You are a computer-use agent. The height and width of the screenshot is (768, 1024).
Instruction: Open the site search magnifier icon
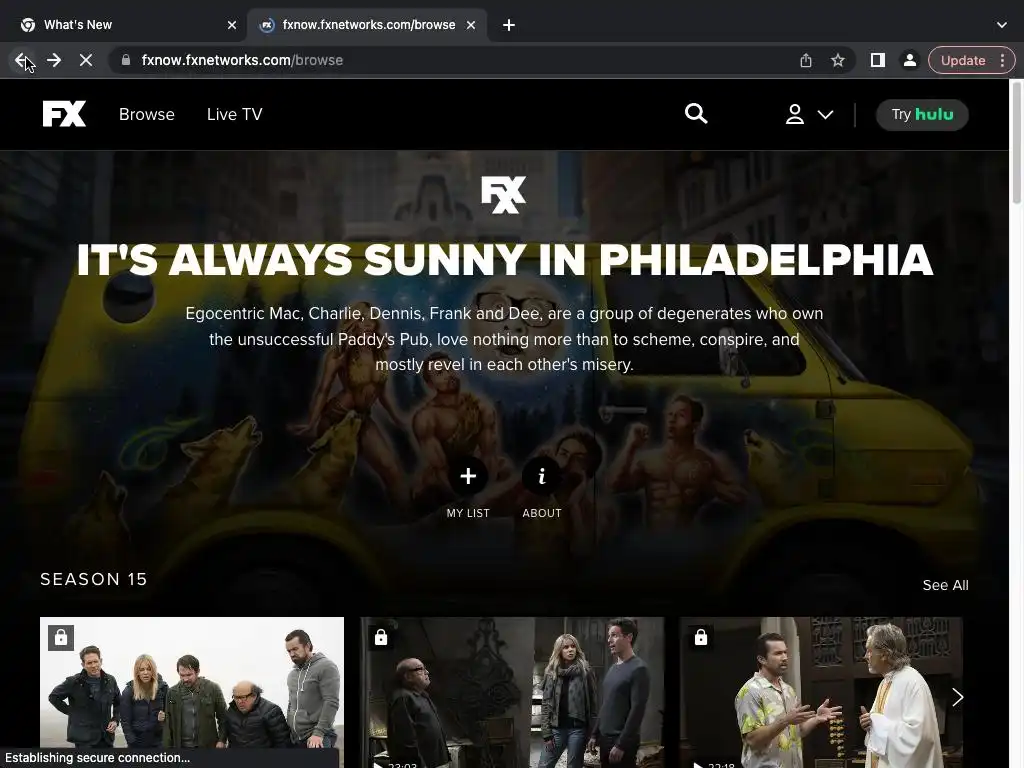(x=696, y=114)
